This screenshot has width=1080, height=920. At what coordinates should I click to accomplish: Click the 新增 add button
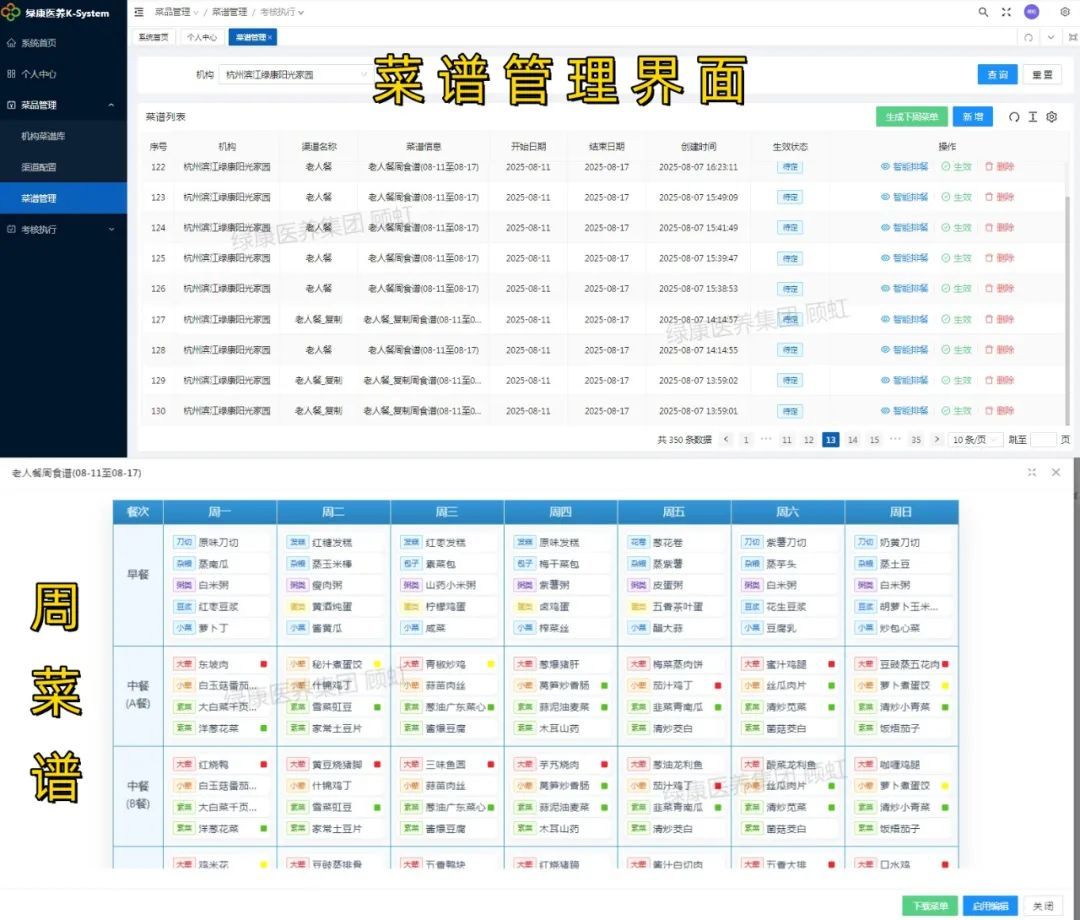[x=973, y=117]
